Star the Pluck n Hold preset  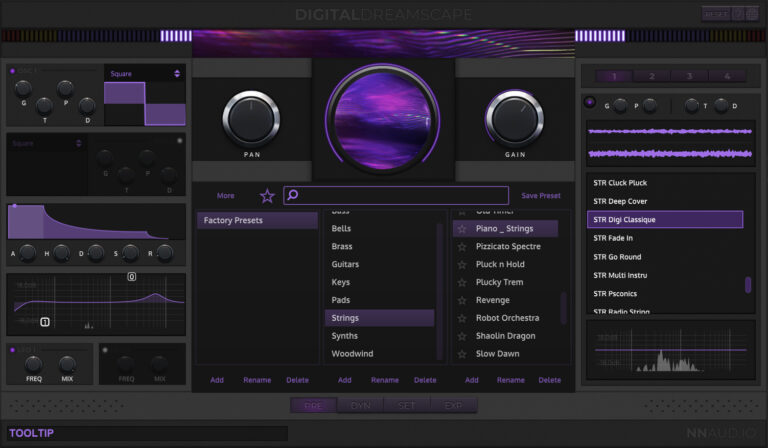coord(461,264)
